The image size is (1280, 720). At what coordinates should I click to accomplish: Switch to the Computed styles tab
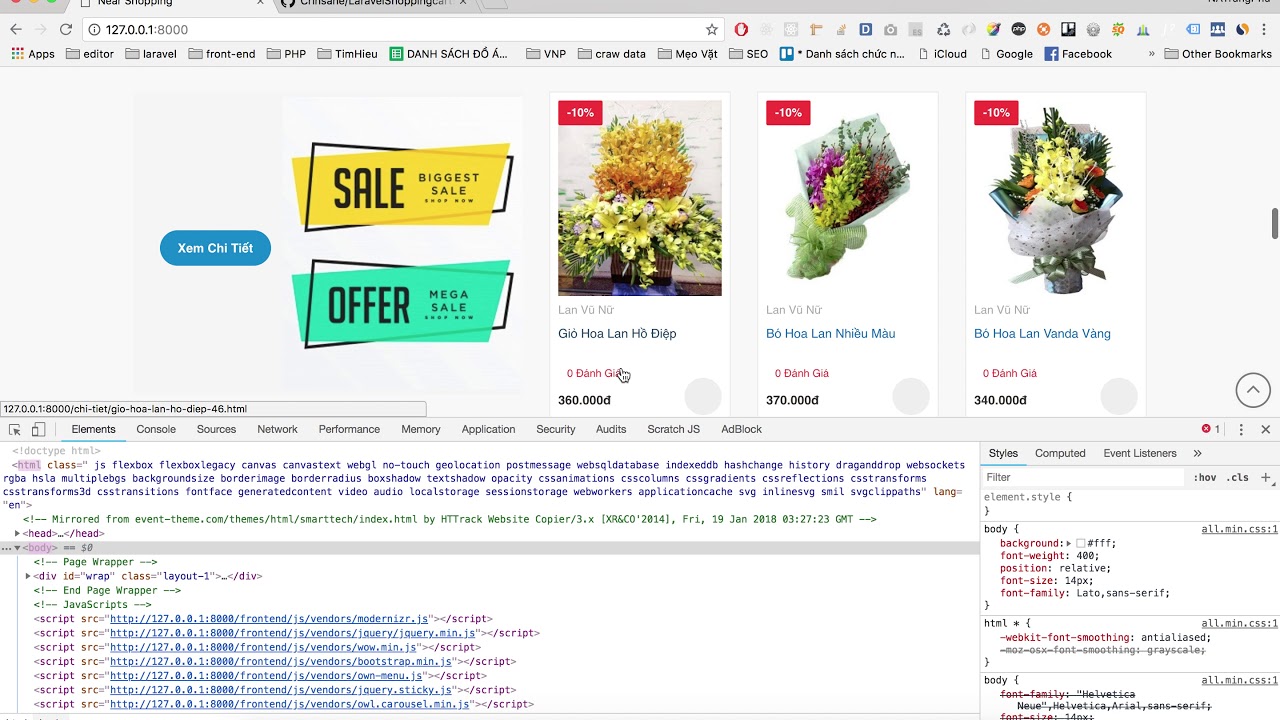1060,453
